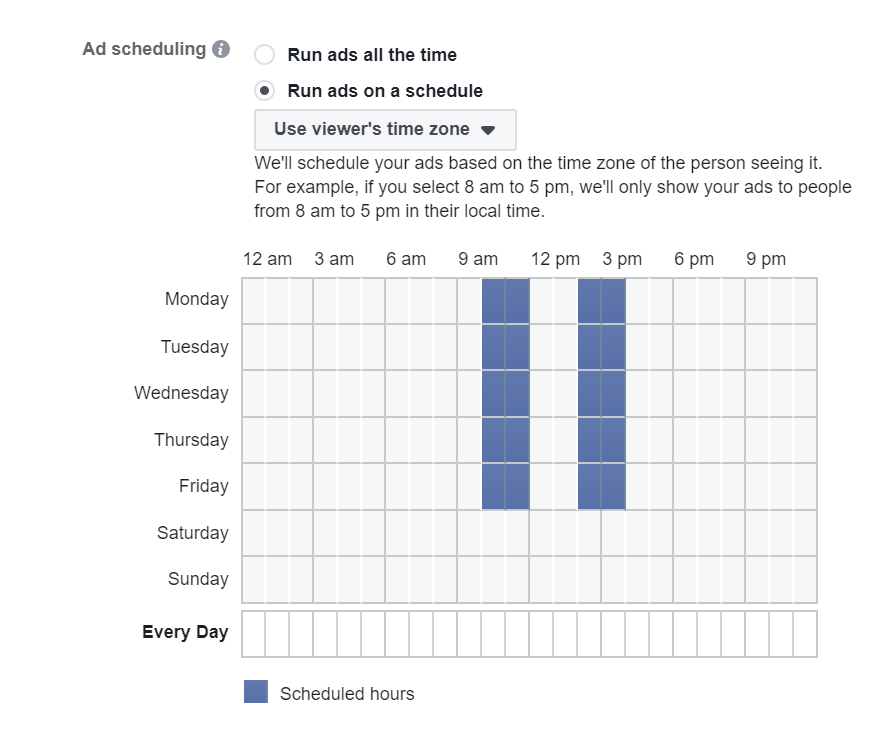Open the Use viewer's time zone dropdown
This screenshot has width=876, height=744.
(385, 130)
